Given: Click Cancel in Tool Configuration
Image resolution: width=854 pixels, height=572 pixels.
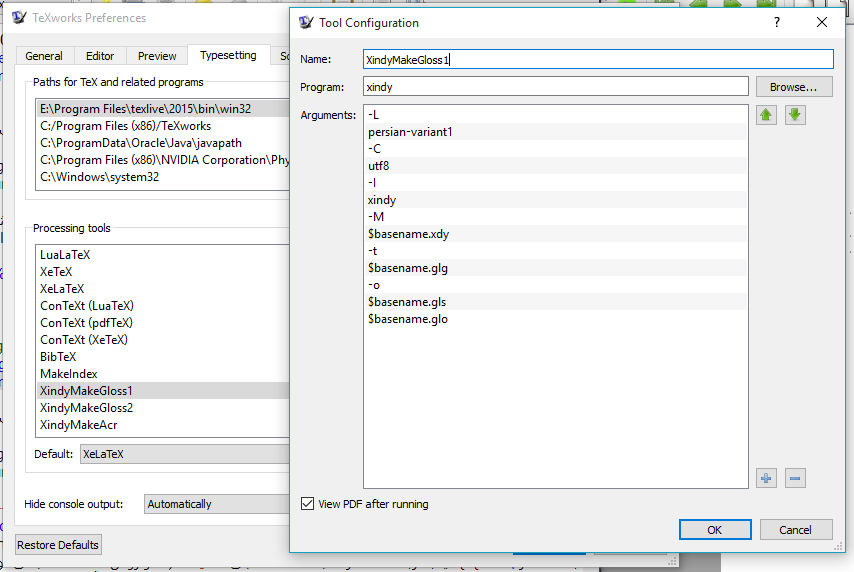Looking at the screenshot, I should coord(795,530).
